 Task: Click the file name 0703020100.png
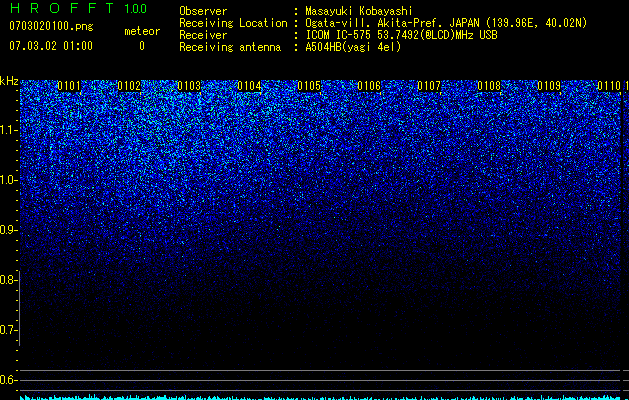point(51,26)
